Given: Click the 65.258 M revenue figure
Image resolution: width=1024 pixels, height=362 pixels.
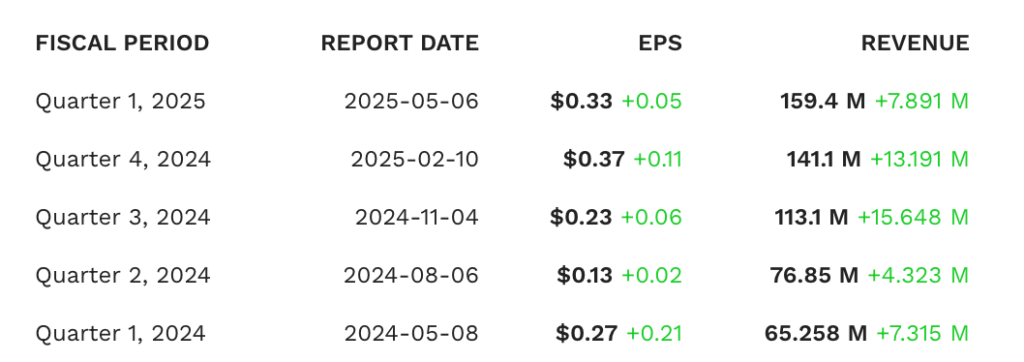Looking at the screenshot, I should 816,333.
